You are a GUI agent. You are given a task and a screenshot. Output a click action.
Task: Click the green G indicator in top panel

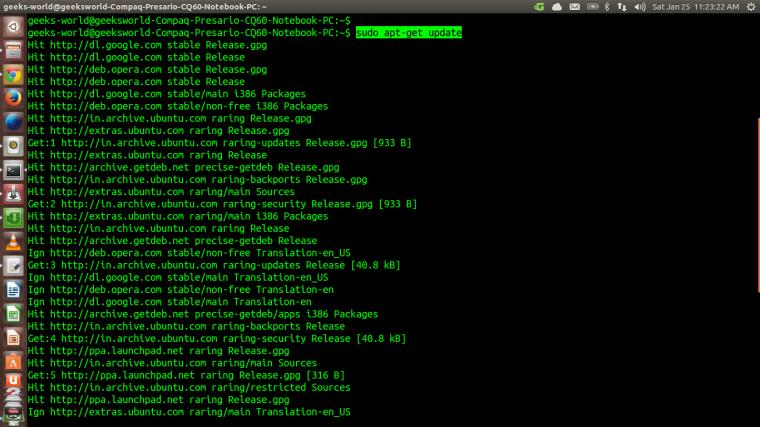539,7
